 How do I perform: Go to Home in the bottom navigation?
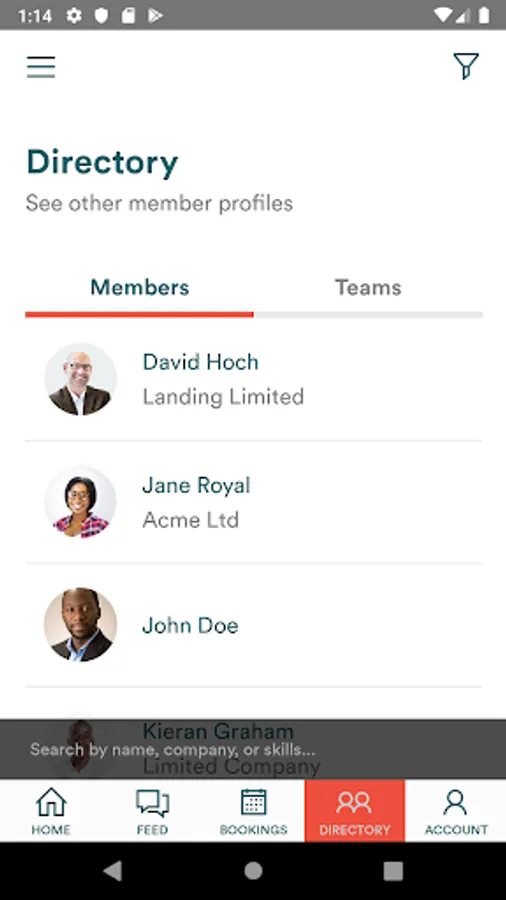tap(50, 810)
